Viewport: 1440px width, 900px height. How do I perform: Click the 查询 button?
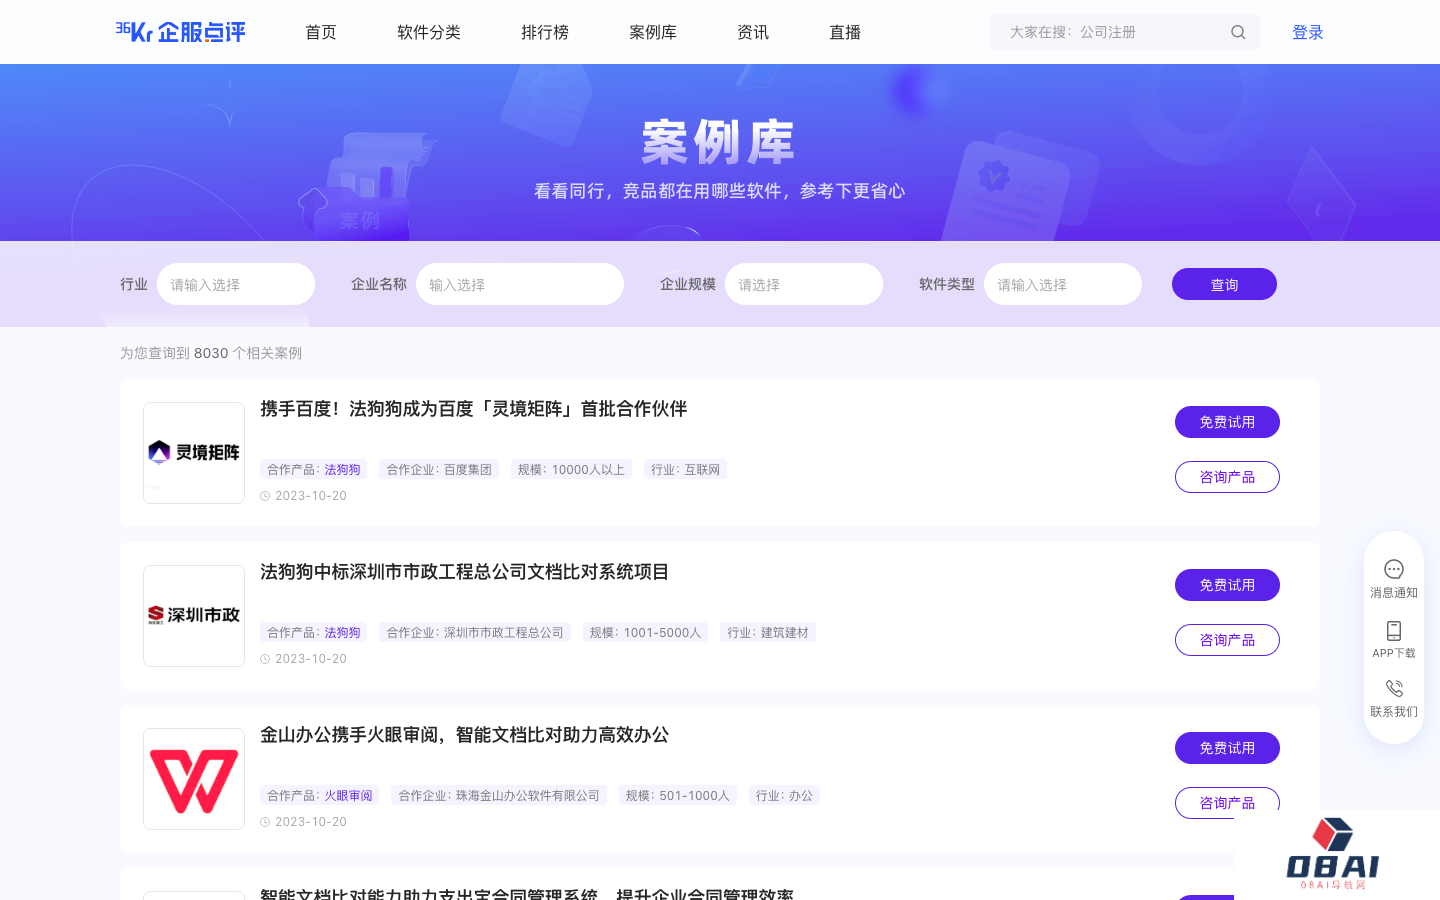tap(1224, 284)
